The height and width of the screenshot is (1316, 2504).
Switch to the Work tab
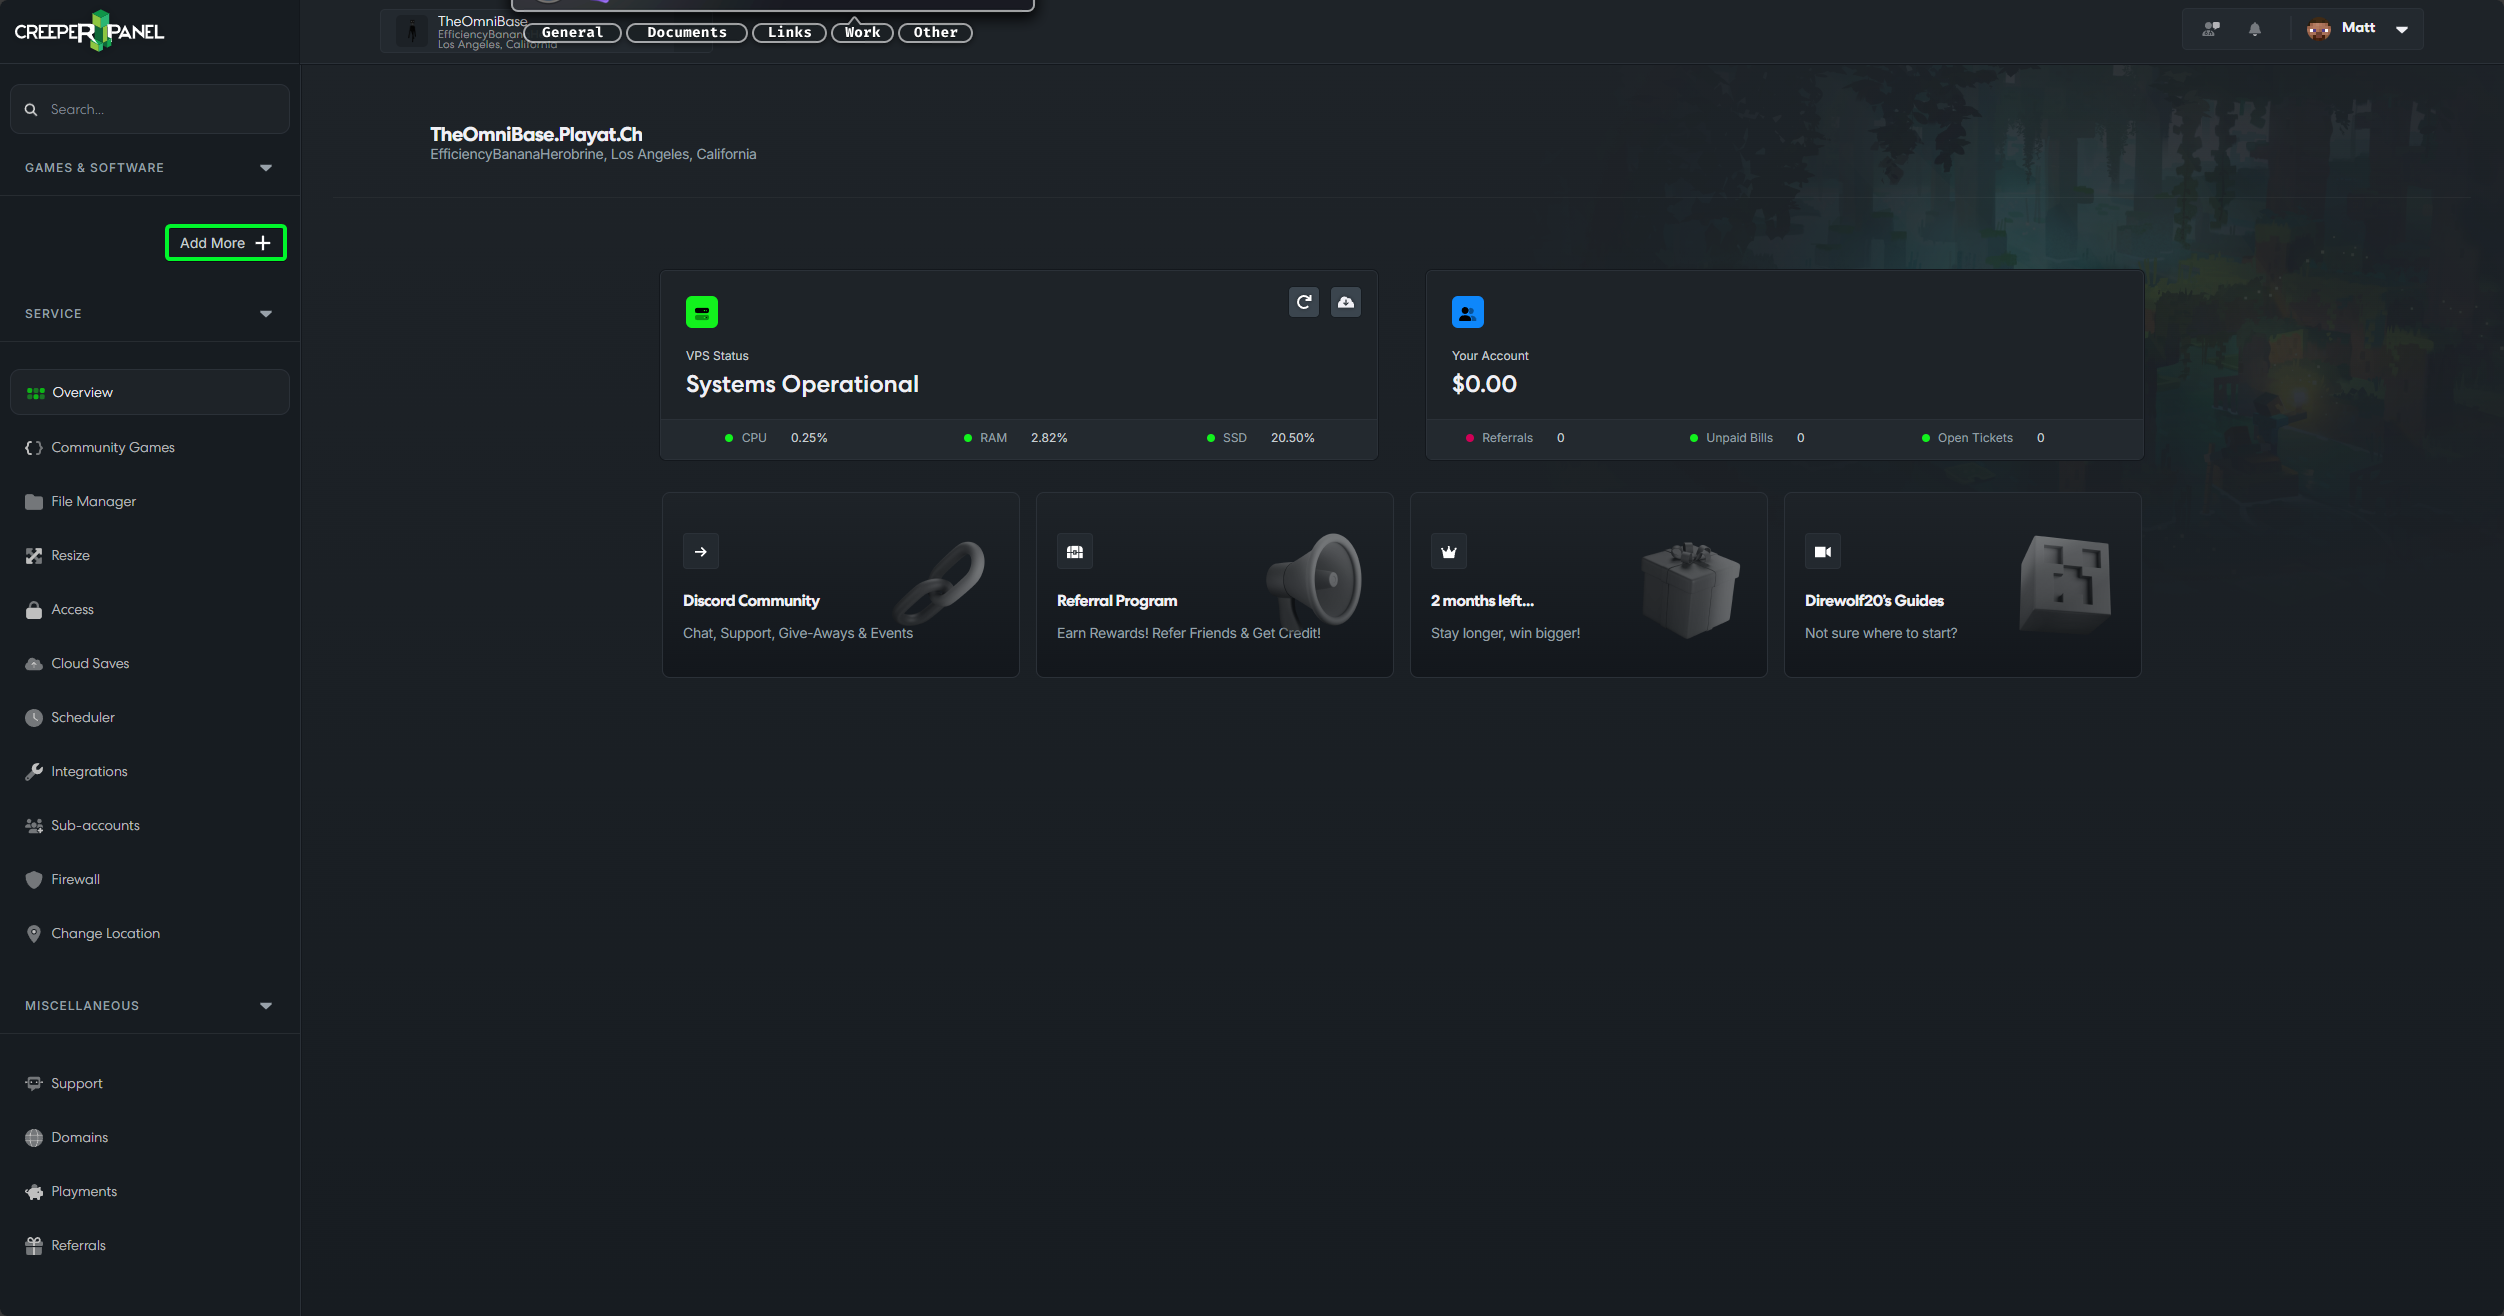(861, 32)
